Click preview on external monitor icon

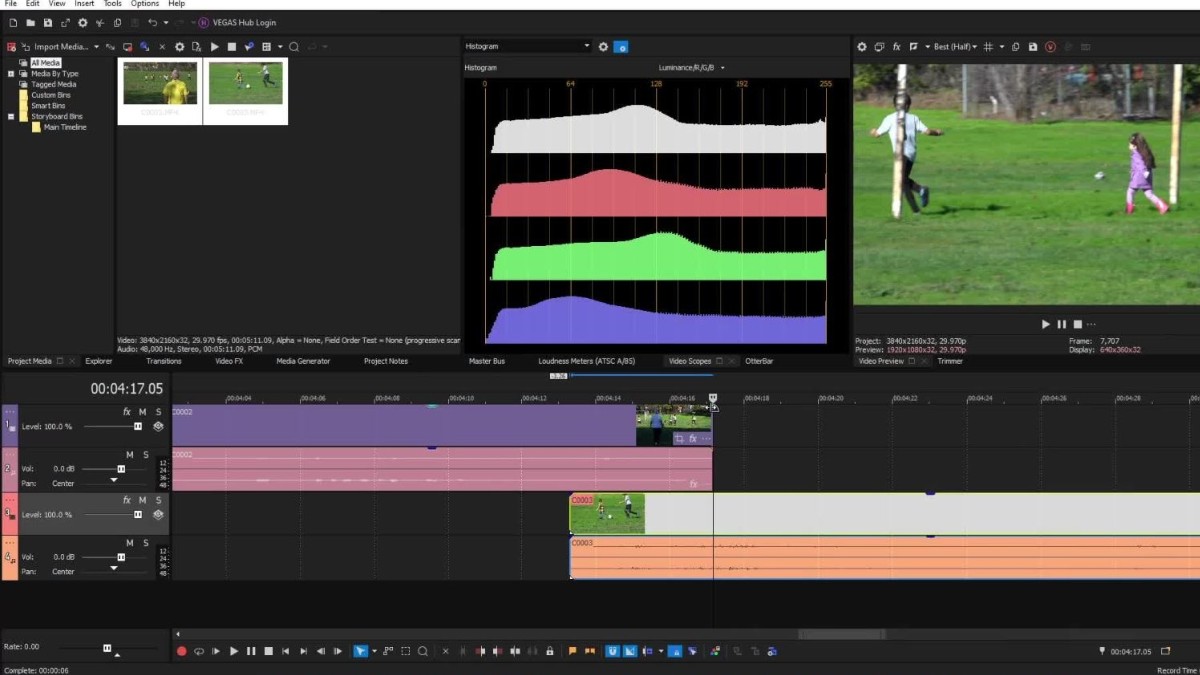(x=879, y=46)
